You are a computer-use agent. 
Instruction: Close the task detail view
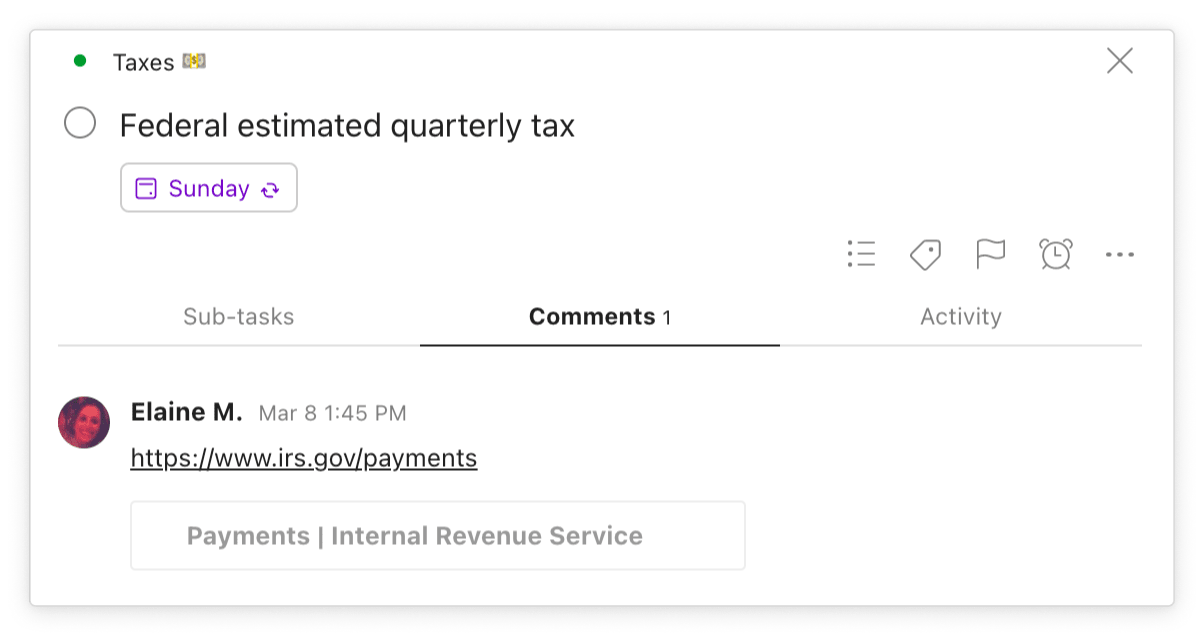(x=1120, y=61)
